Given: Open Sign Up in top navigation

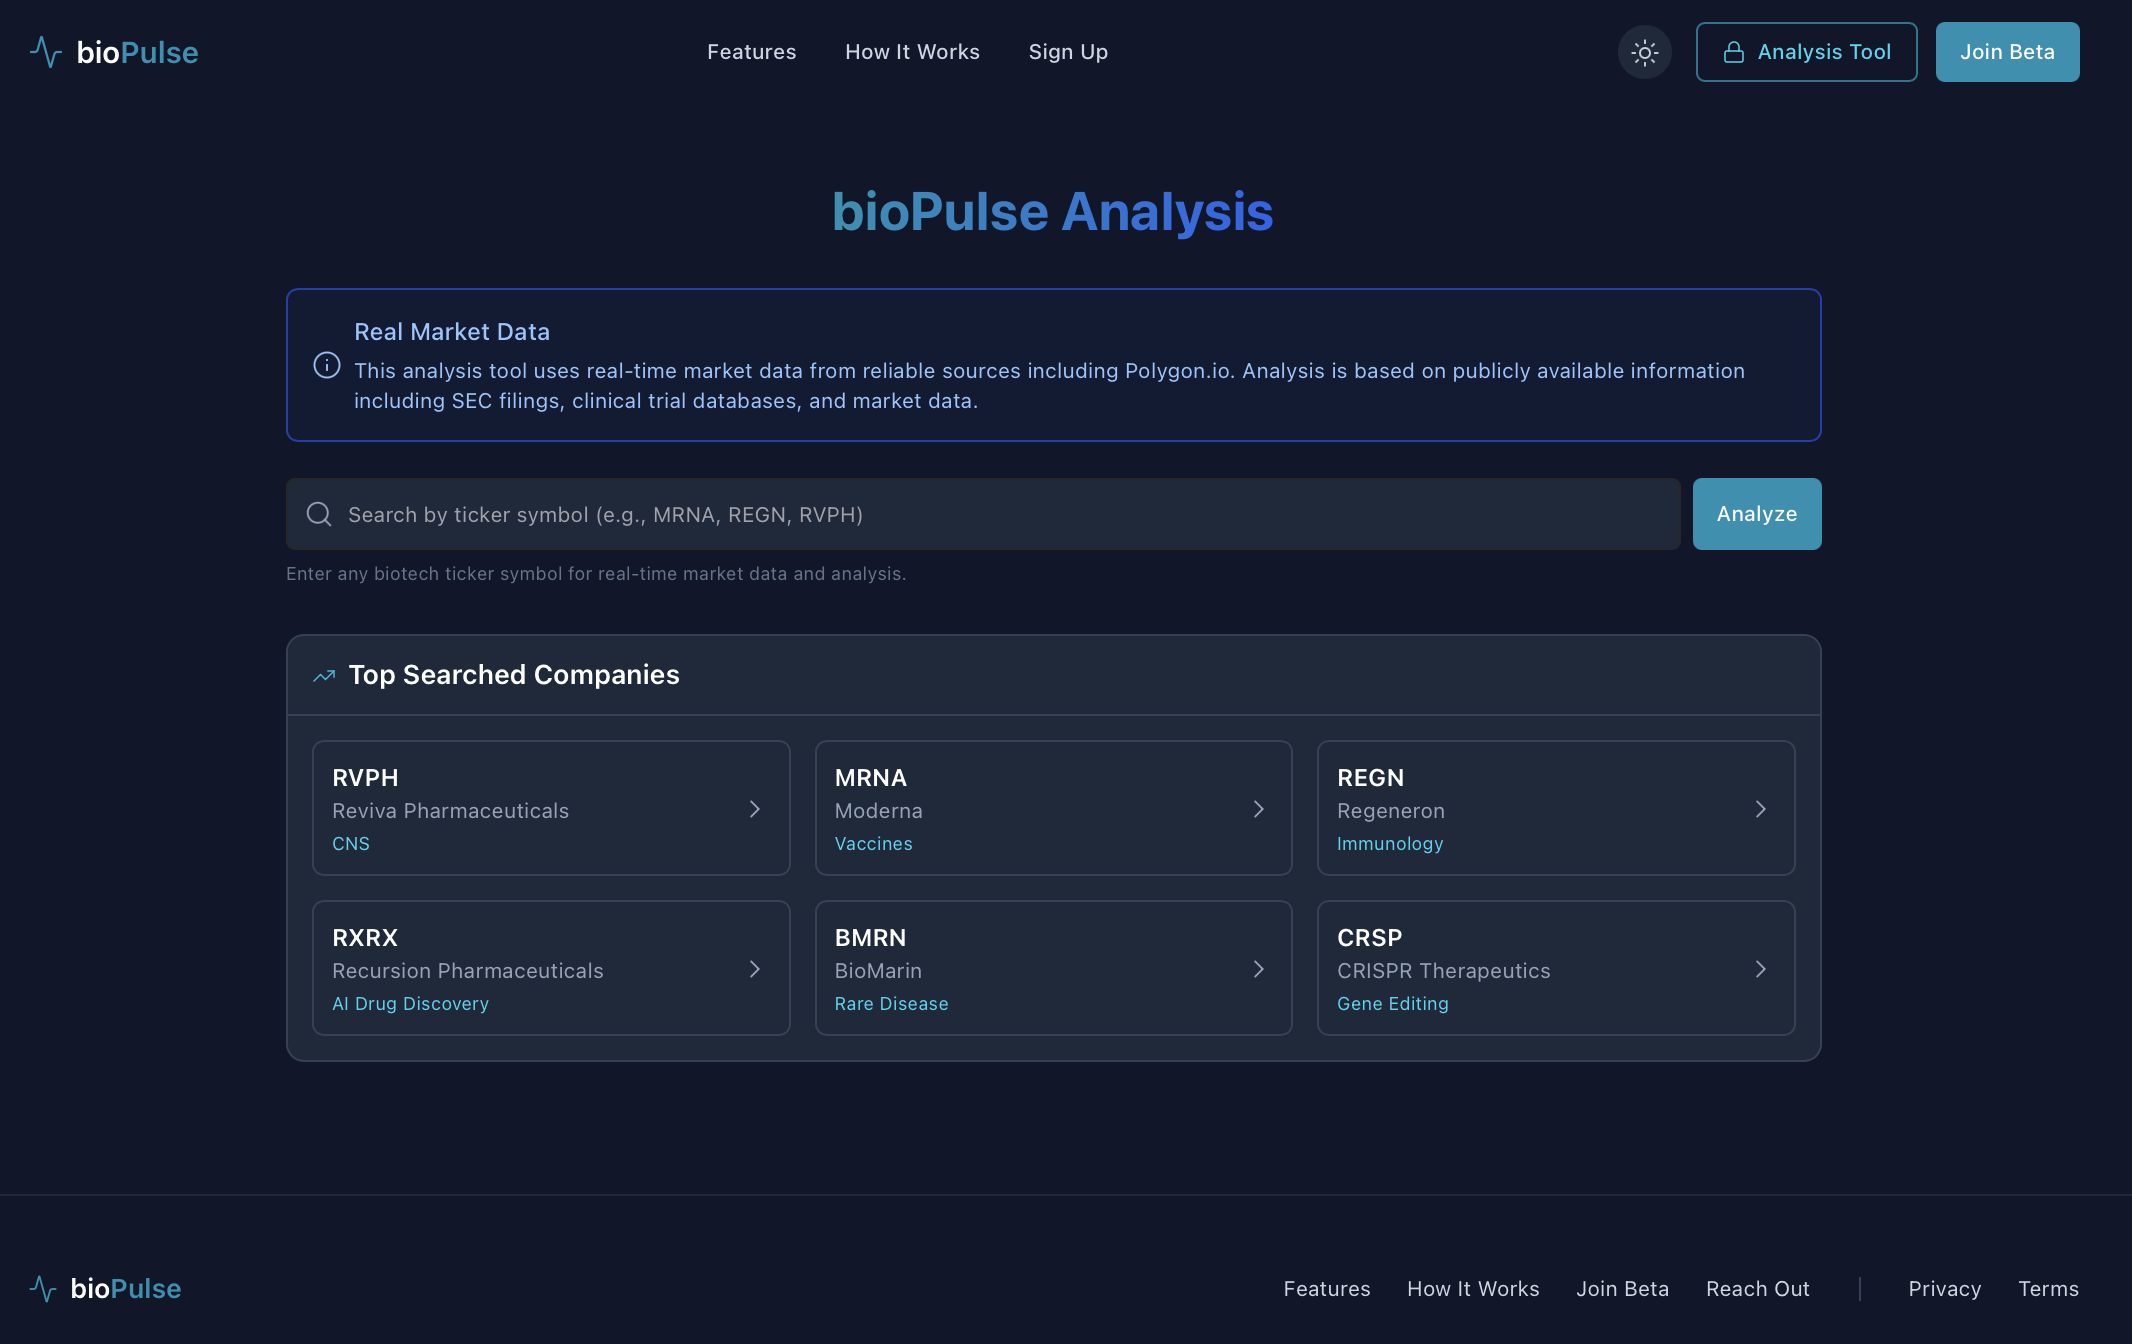Looking at the screenshot, I should pyautogui.click(x=1068, y=52).
